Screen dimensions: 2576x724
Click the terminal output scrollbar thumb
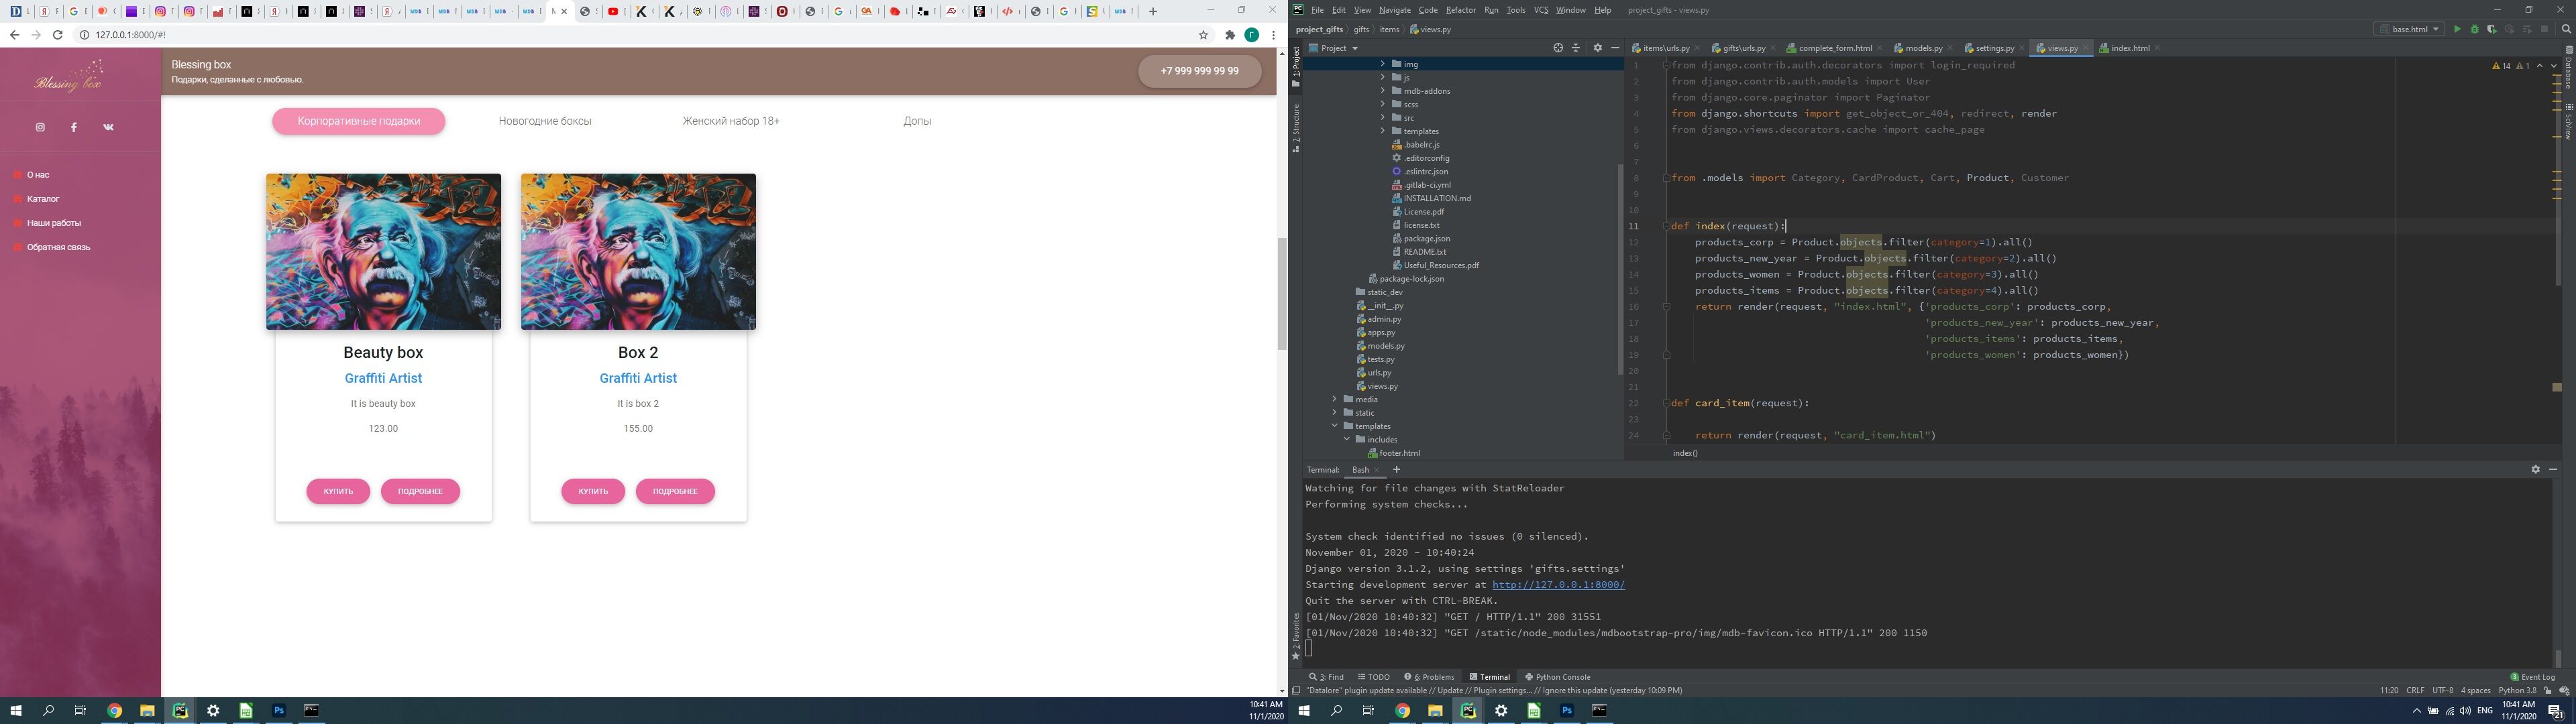tap(2558, 658)
